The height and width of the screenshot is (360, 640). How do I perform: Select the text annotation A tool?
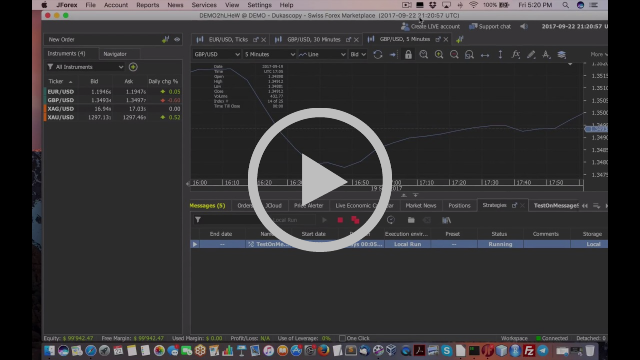(546, 54)
